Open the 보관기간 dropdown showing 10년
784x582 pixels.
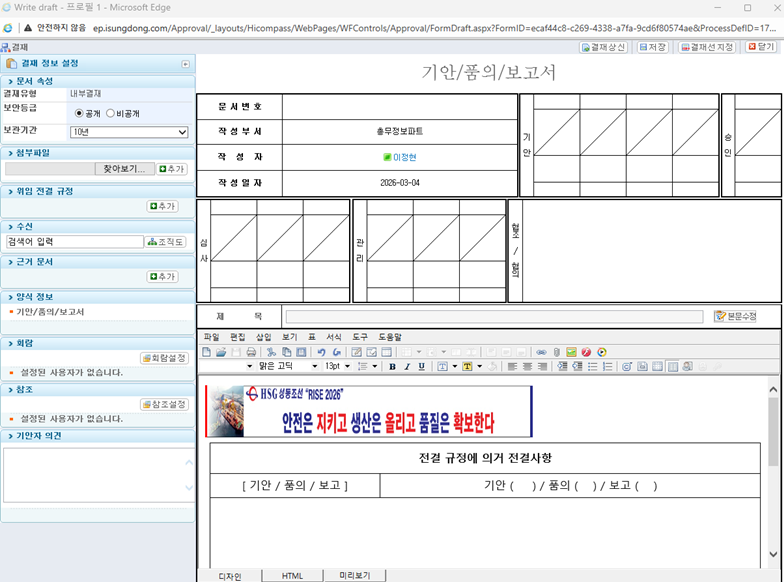[x=129, y=132]
